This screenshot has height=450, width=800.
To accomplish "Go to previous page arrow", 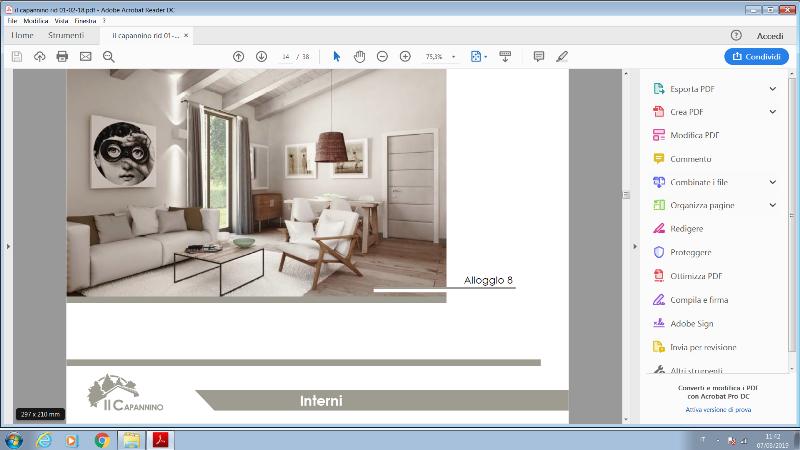I will pos(238,57).
